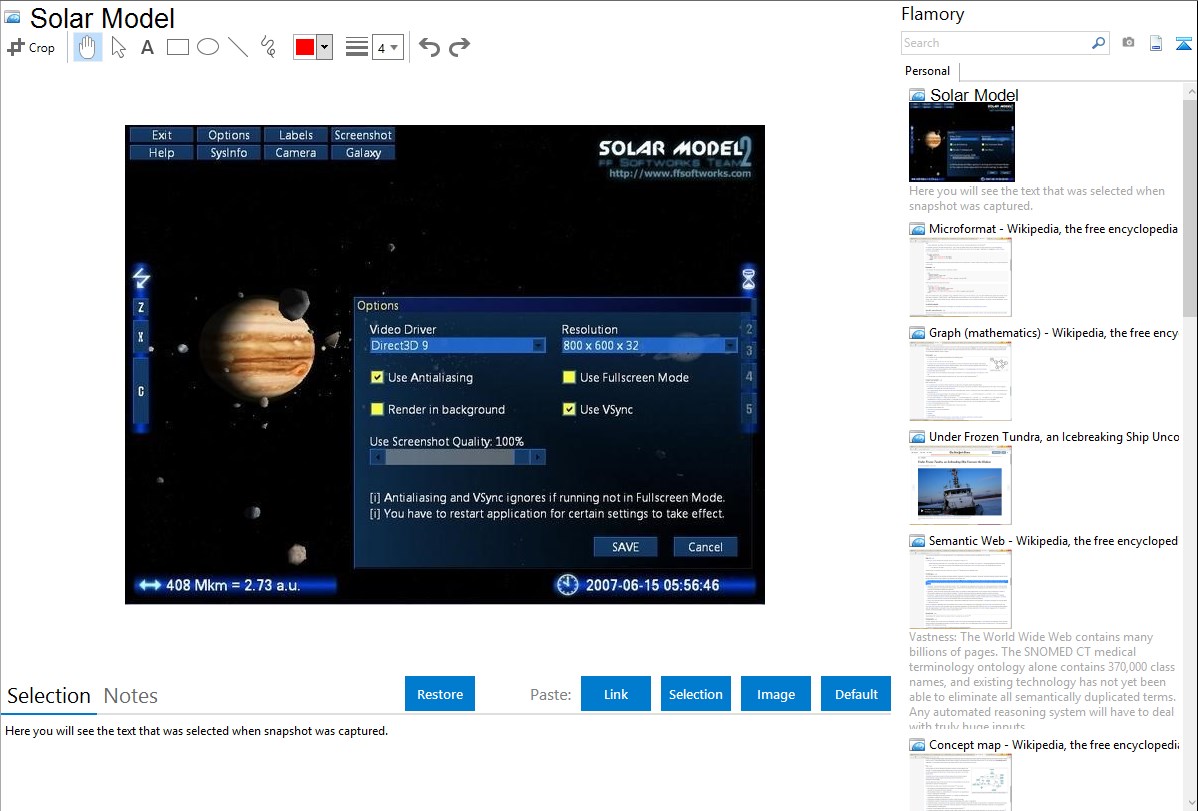
Task: Choose the text annotation tool
Action: [147, 47]
